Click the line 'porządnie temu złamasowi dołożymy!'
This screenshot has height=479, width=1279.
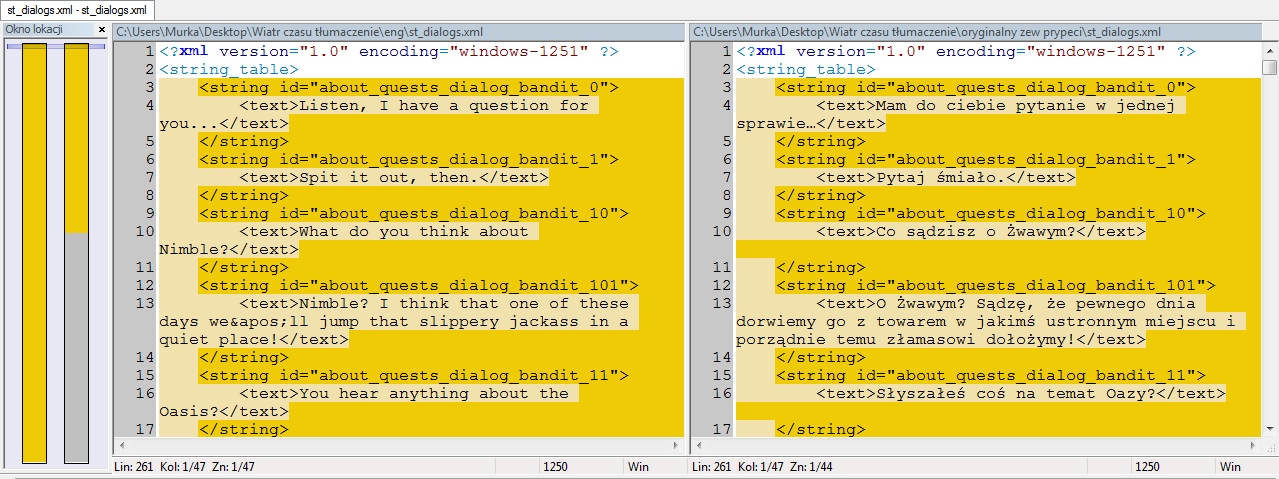[x=941, y=339]
